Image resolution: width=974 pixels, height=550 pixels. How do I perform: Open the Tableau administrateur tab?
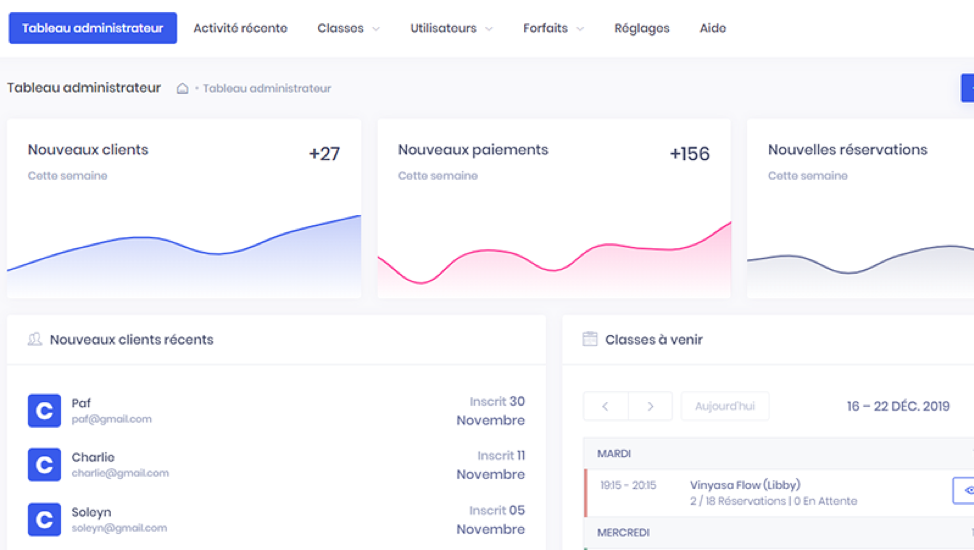pos(93,28)
